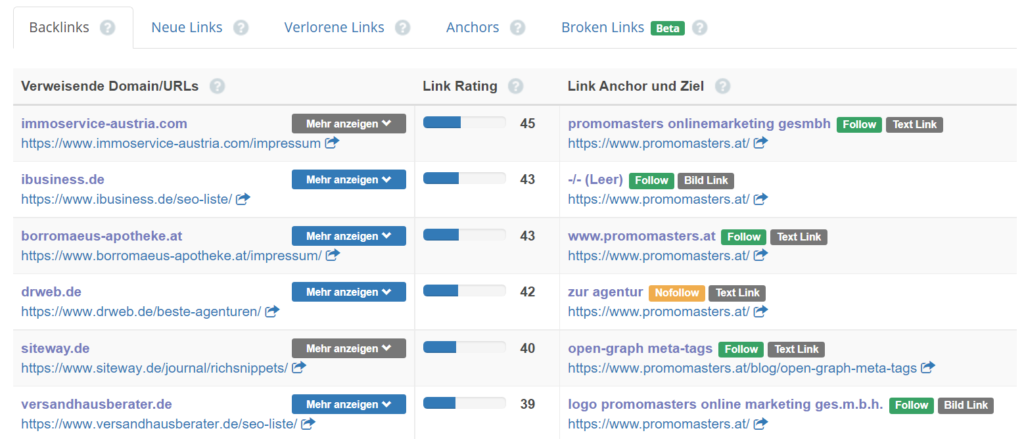This screenshot has height=439, width=1024.
Task: Click the 'zur agentur' anchor link
Action: (604, 292)
